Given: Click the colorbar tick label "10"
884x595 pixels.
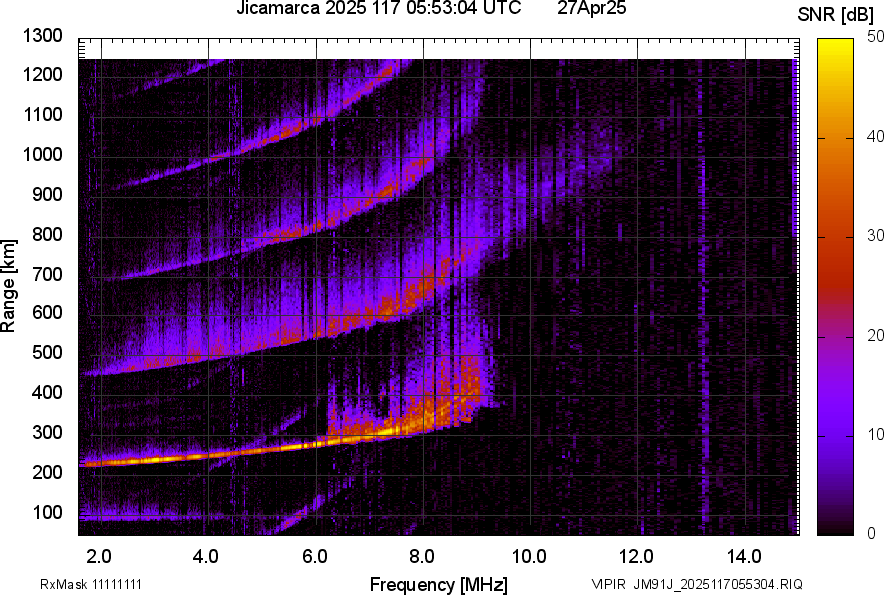Looking at the screenshot, I should 876,434.
